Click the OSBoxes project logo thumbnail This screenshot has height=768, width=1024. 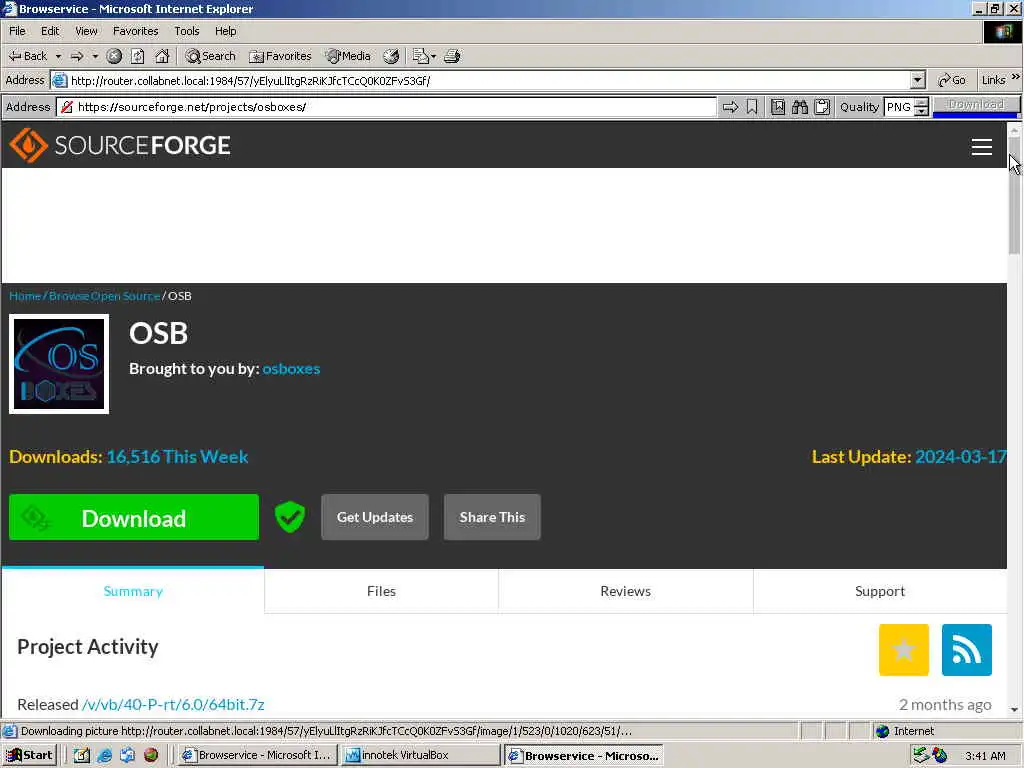(59, 364)
